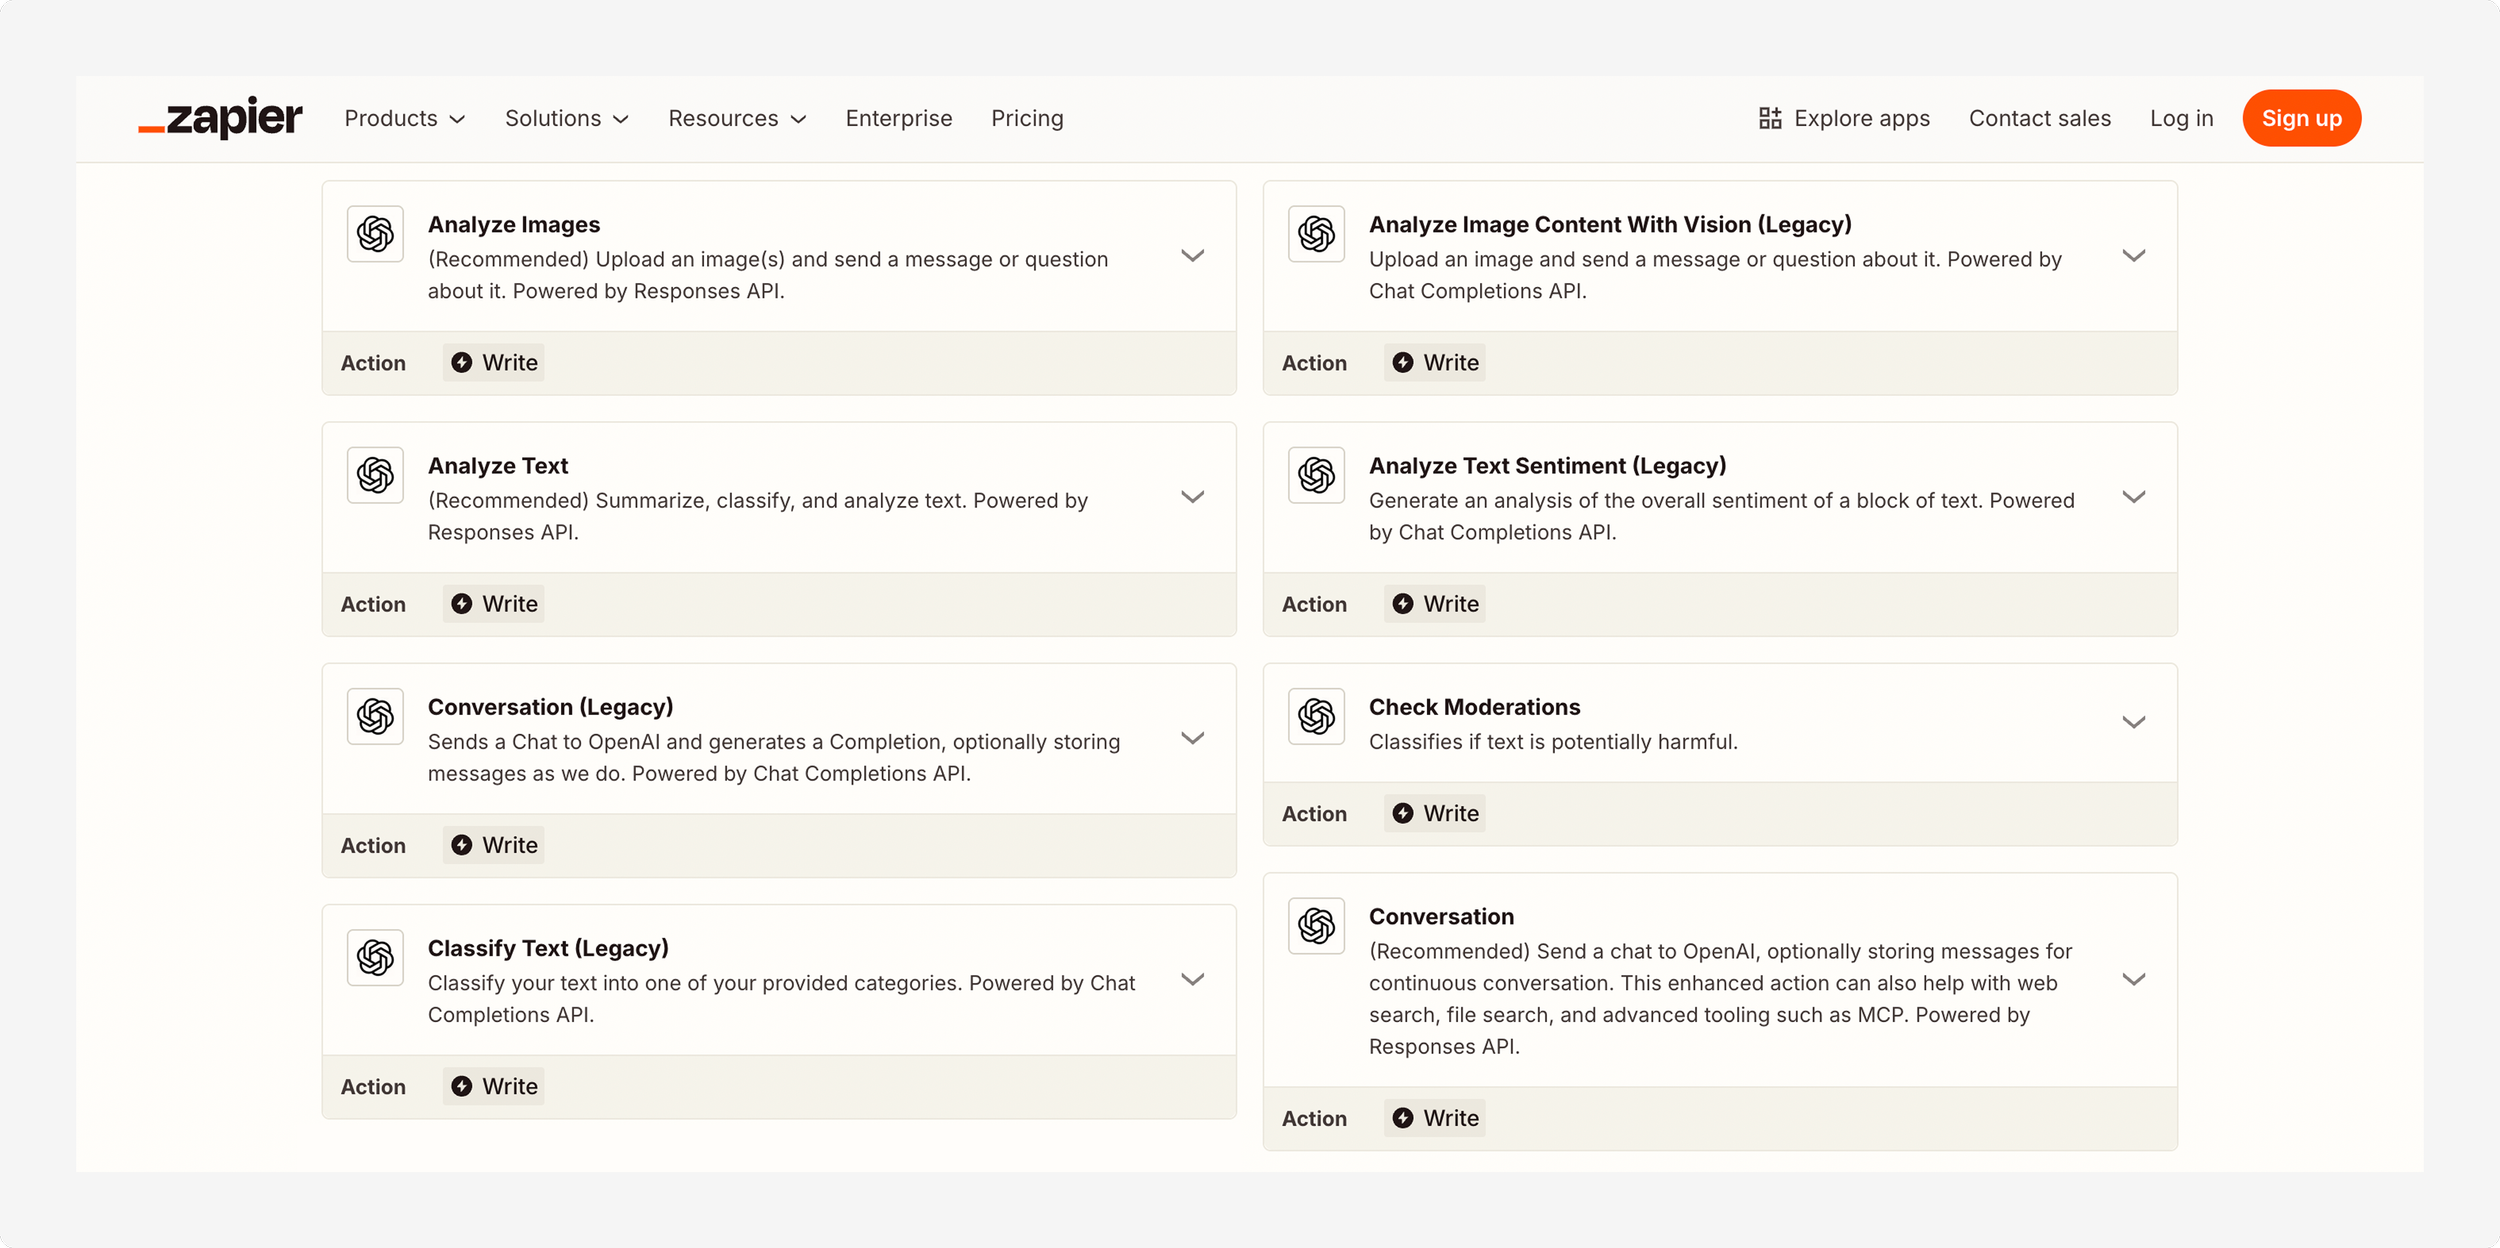Click OpenAI icon beside Classify Text (Legacy)

pyautogui.click(x=375, y=957)
